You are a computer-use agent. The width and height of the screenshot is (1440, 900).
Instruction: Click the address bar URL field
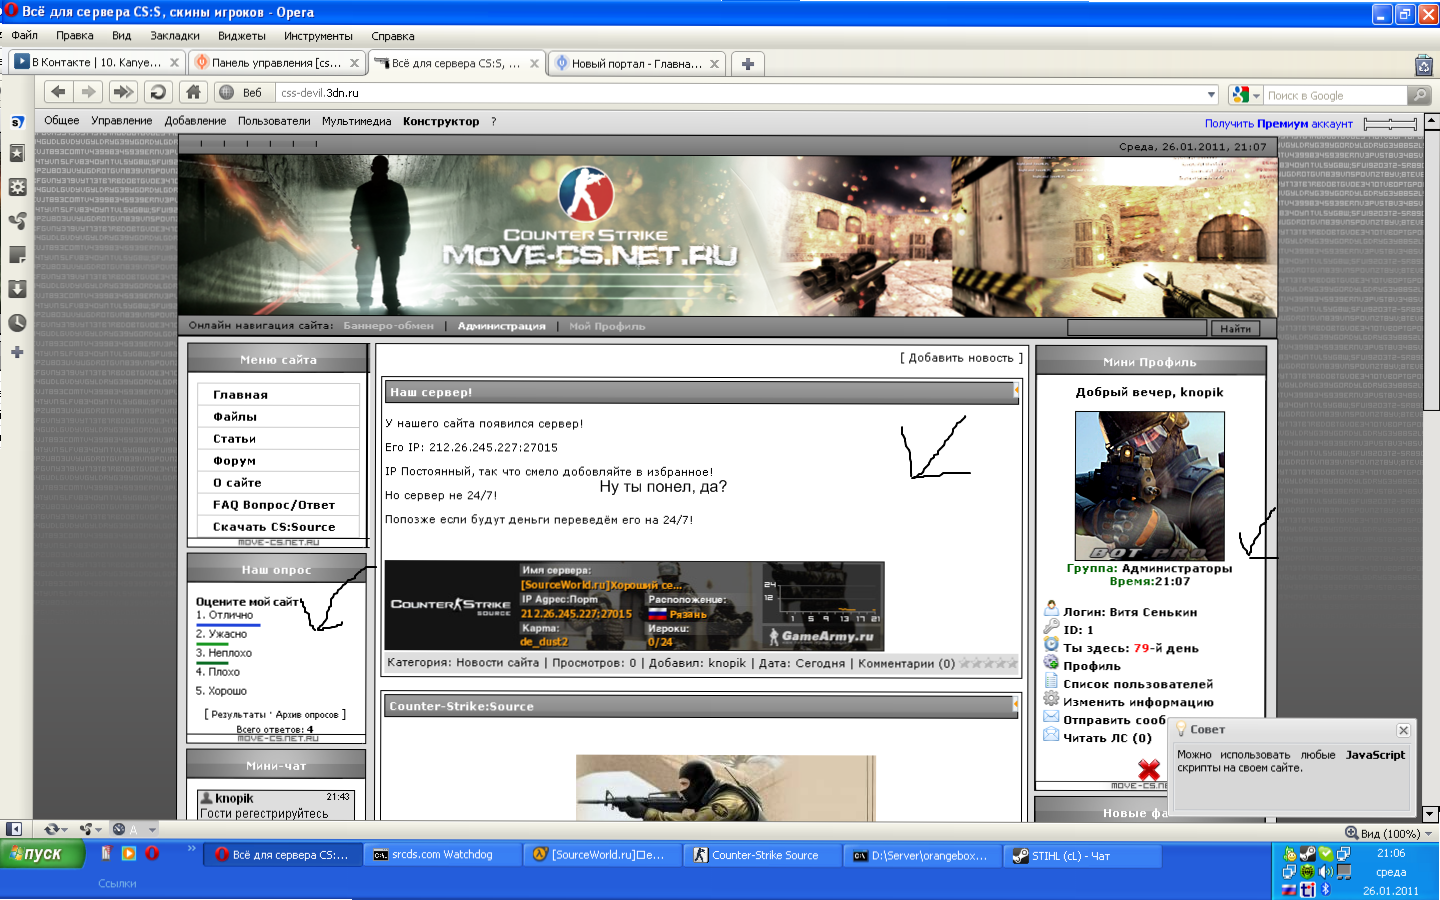point(739,93)
